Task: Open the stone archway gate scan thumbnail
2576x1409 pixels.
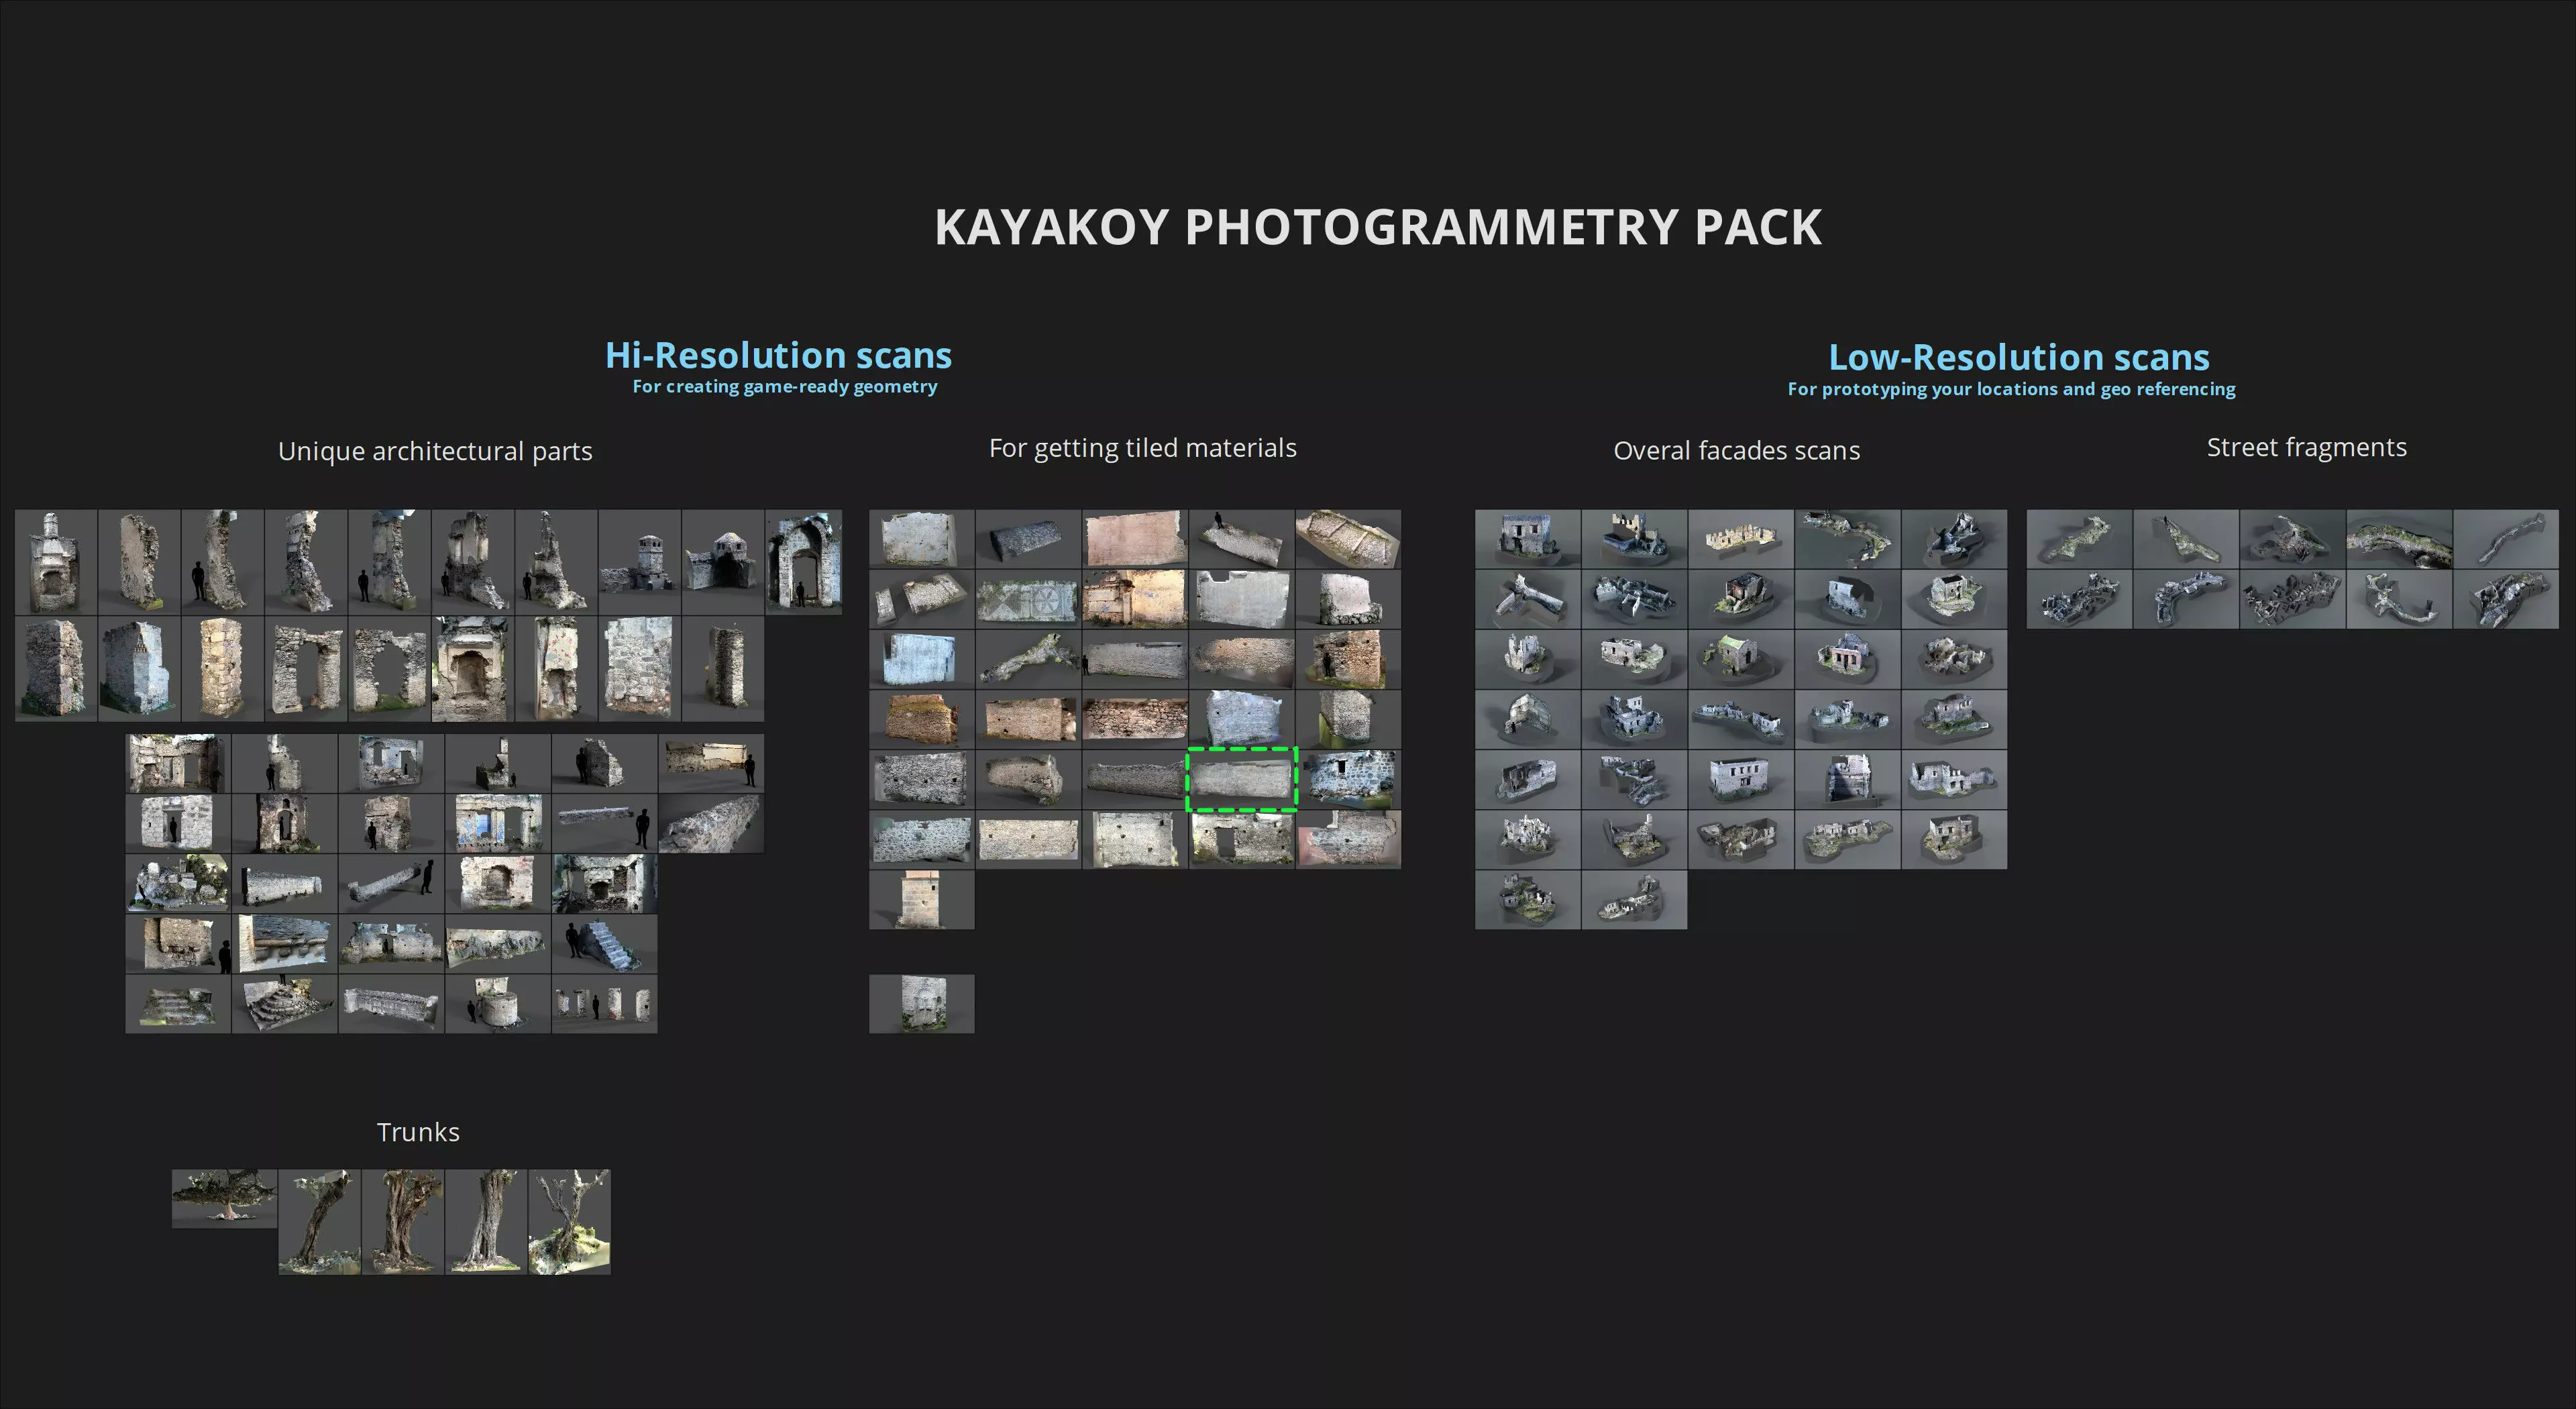Action: (803, 561)
